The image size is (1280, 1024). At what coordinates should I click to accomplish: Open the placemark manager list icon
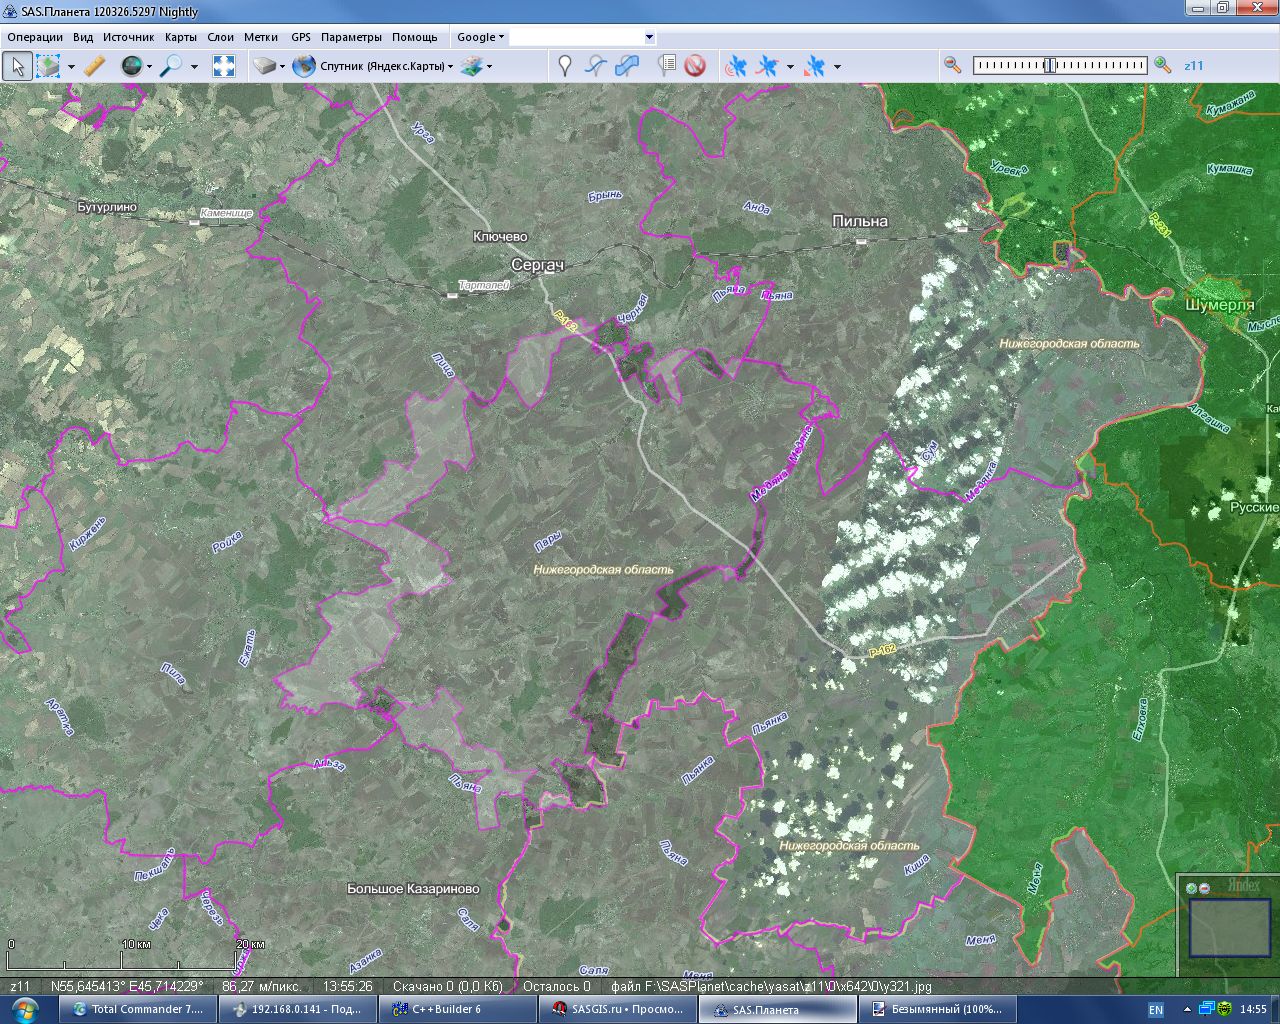click(x=667, y=66)
